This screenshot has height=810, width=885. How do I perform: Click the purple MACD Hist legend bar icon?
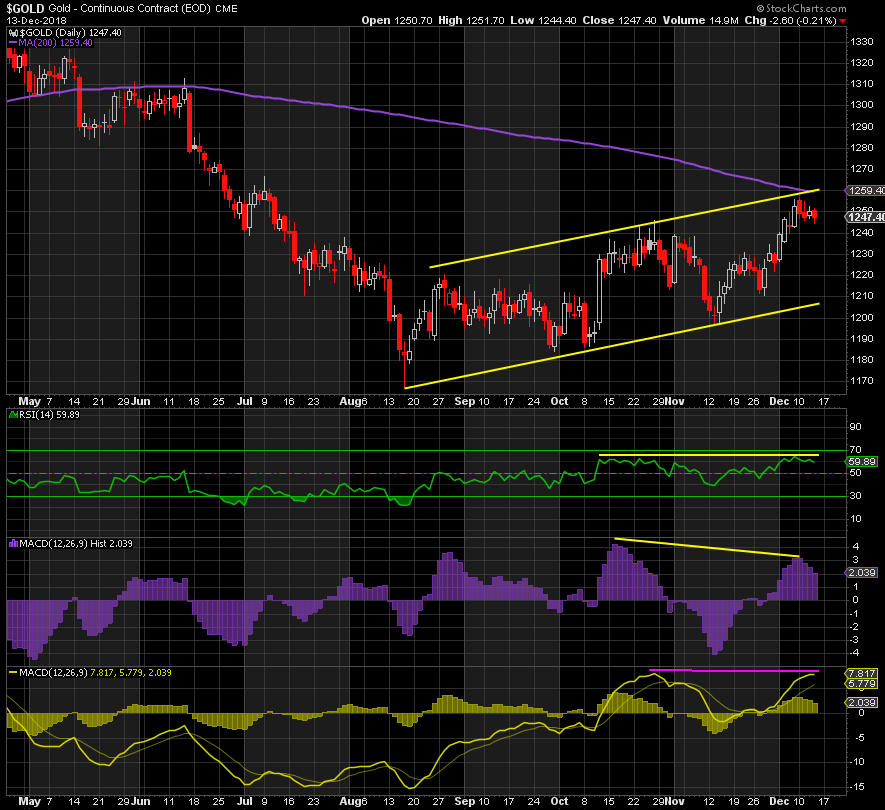coord(12,543)
